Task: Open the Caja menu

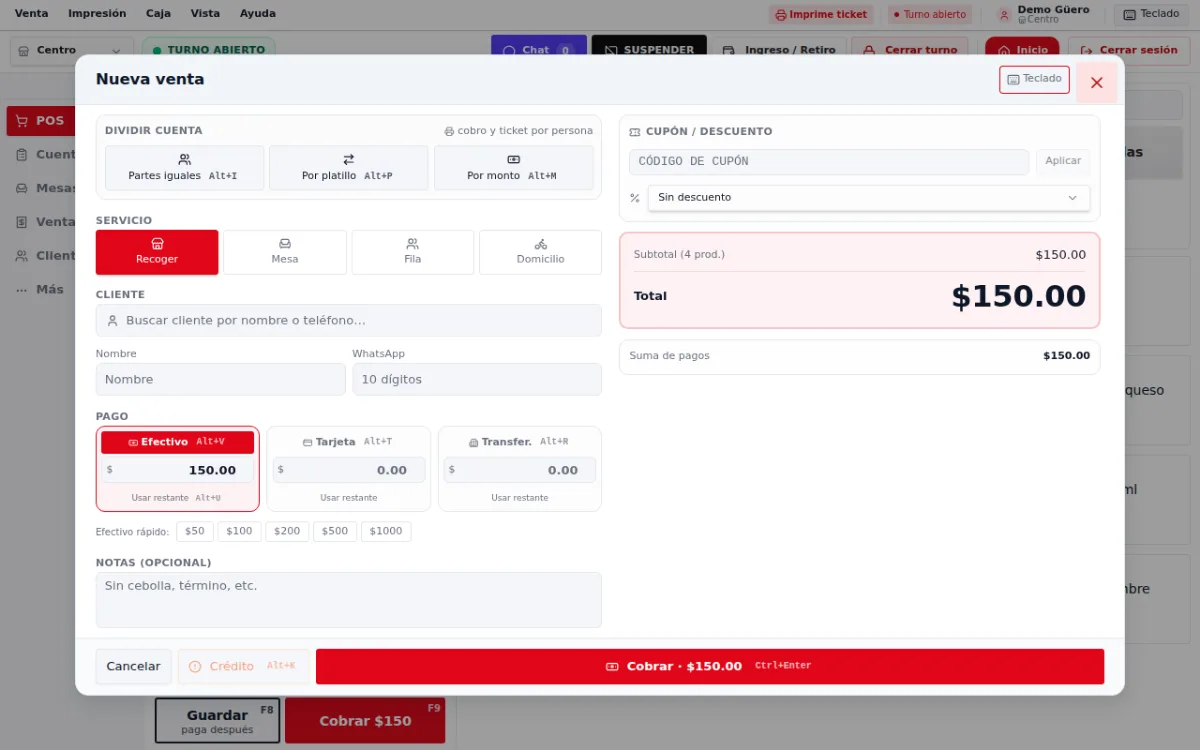Action: (158, 14)
